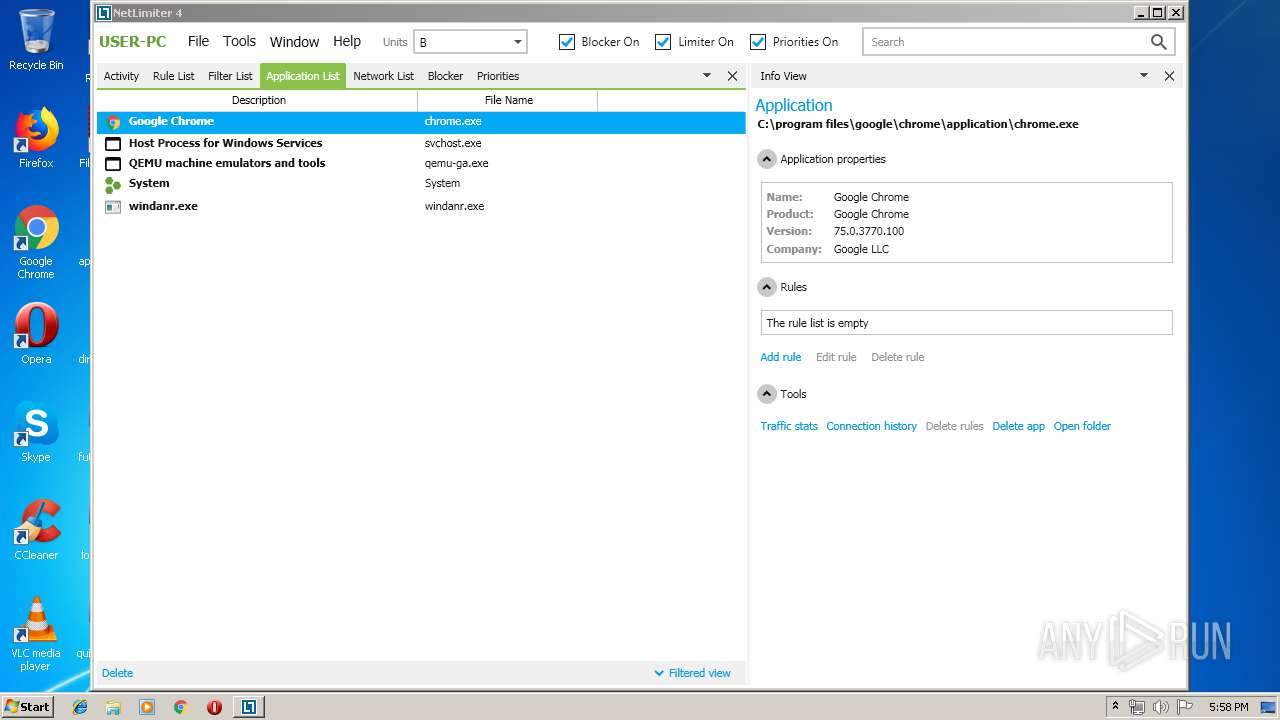
Task: Click the taskbar clock showing 5:58 PM
Action: point(1228,707)
